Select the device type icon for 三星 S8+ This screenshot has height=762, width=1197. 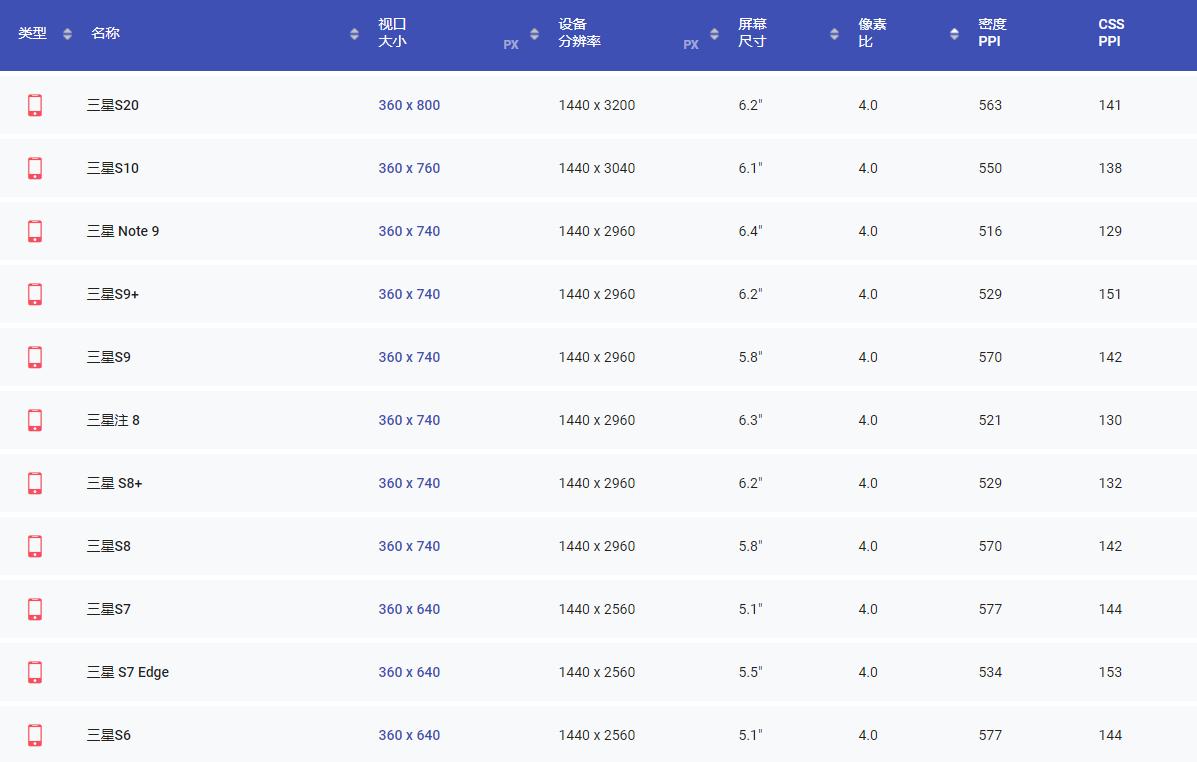click(35, 483)
